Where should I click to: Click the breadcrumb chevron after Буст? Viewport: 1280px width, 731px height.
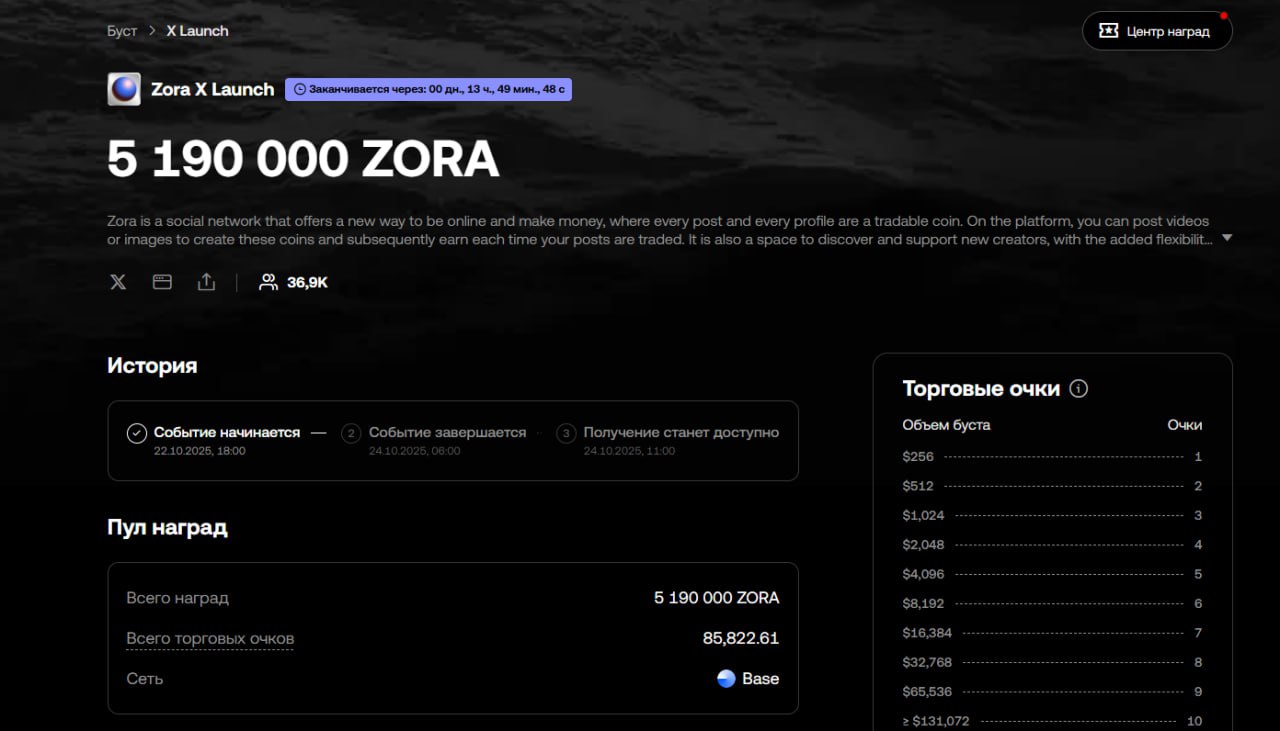pyautogui.click(x=152, y=31)
